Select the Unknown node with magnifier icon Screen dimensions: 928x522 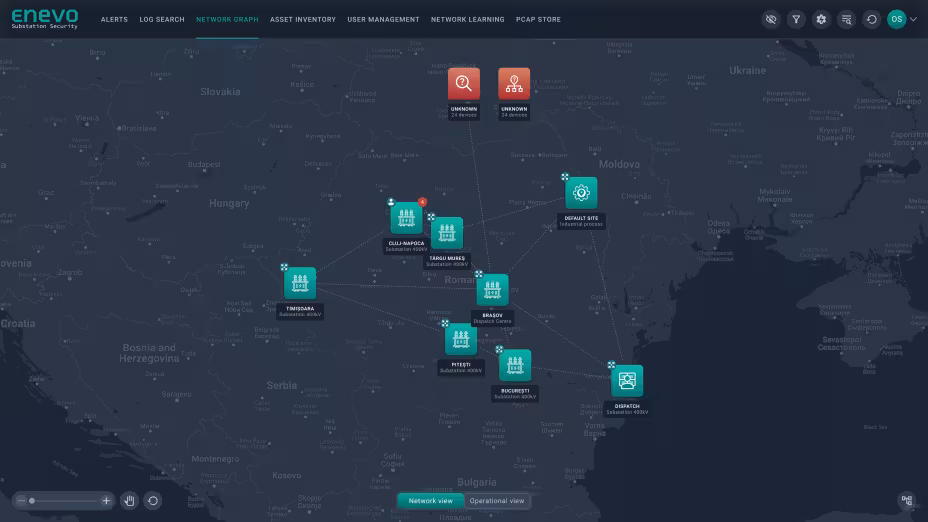tap(463, 83)
